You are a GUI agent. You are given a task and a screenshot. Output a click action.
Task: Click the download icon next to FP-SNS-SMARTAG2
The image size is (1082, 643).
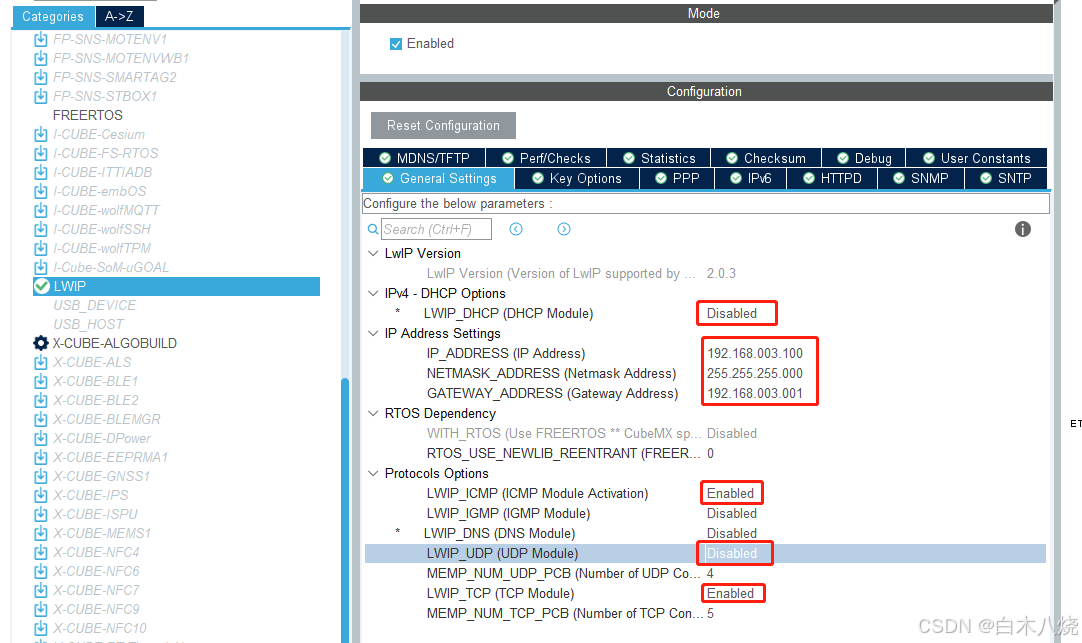[40, 77]
